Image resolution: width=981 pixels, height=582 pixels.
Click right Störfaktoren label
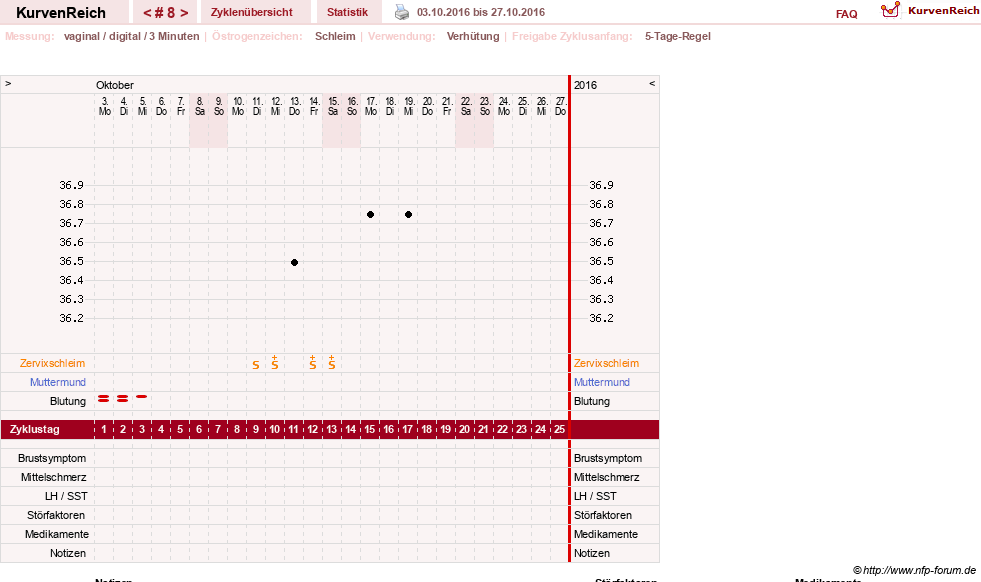click(x=602, y=515)
